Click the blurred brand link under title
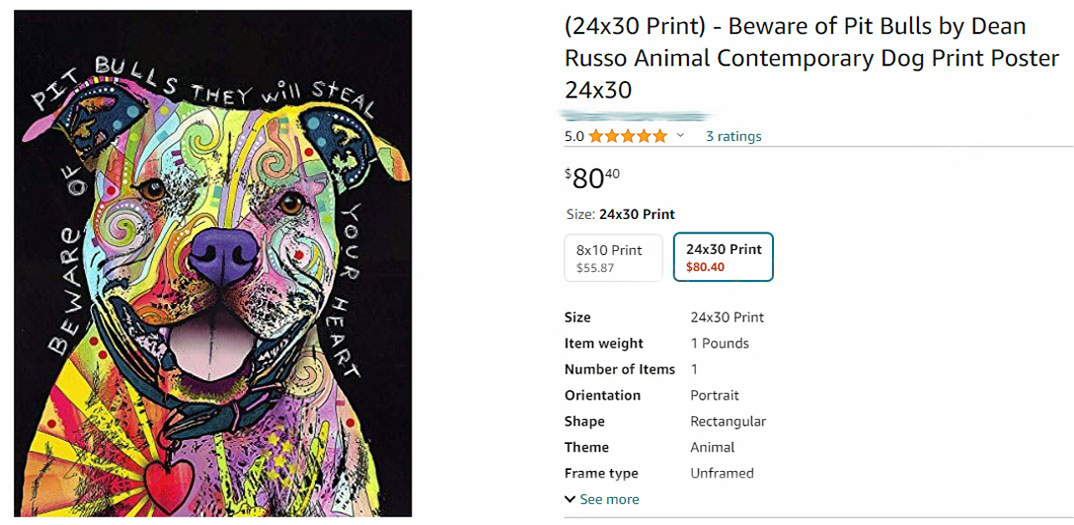The width and height of the screenshot is (1074, 525). point(636,116)
